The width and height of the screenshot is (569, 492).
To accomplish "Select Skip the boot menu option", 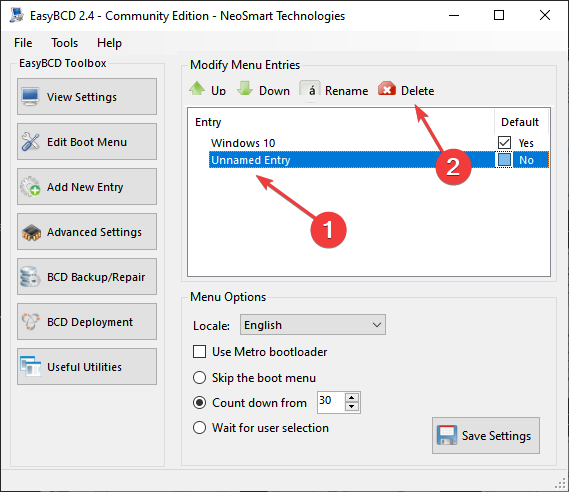I will click(x=199, y=378).
